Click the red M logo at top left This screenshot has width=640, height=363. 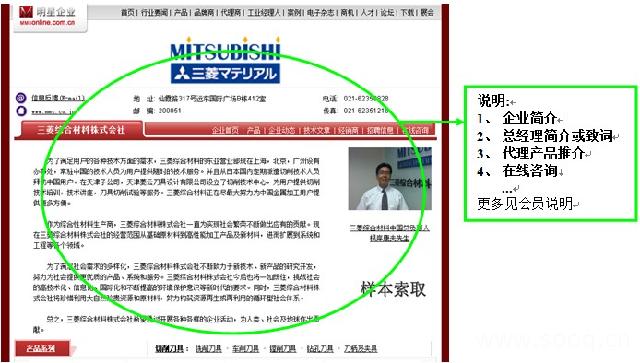25,12
